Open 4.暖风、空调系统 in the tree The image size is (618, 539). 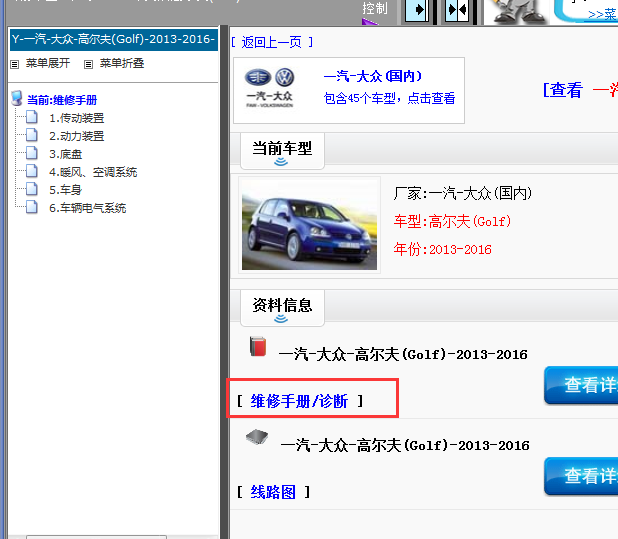click(x=93, y=172)
